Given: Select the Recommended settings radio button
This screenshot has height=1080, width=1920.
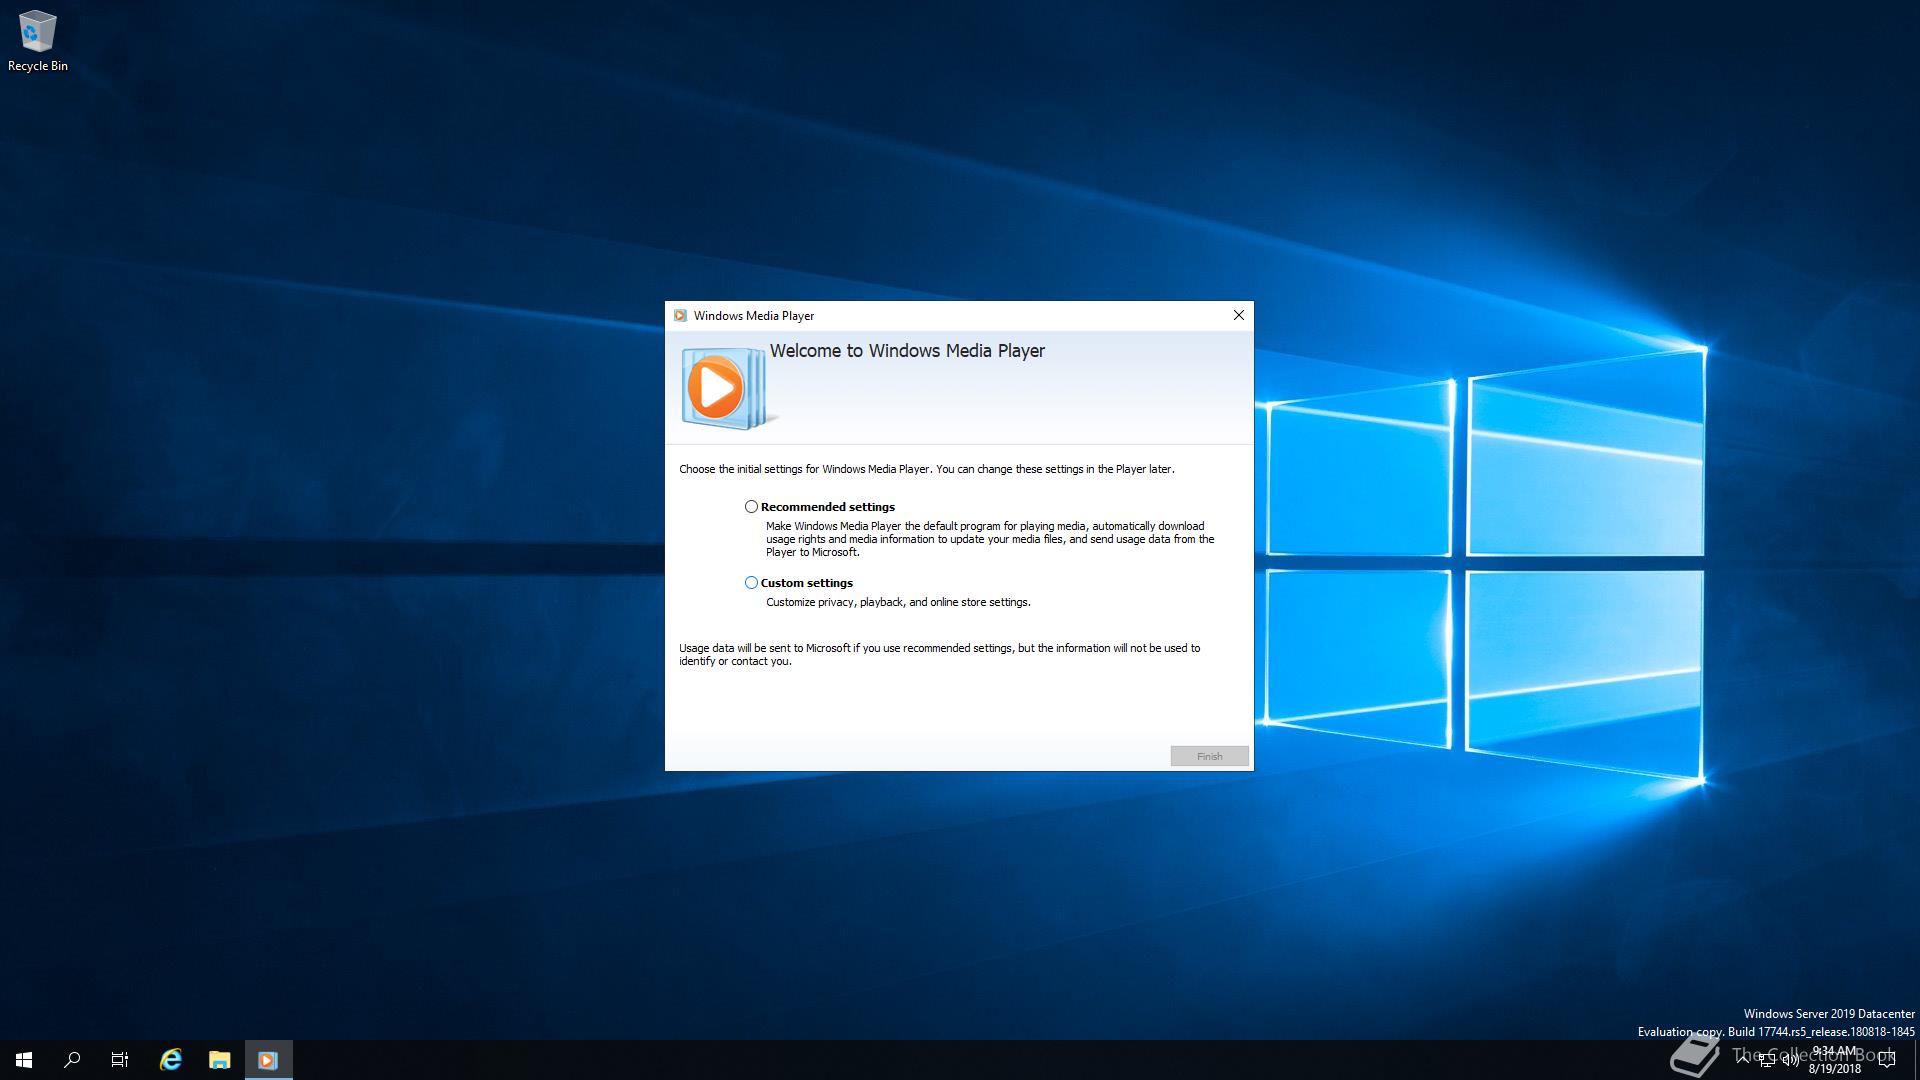Looking at the screenshot, I should click(751, 507).
